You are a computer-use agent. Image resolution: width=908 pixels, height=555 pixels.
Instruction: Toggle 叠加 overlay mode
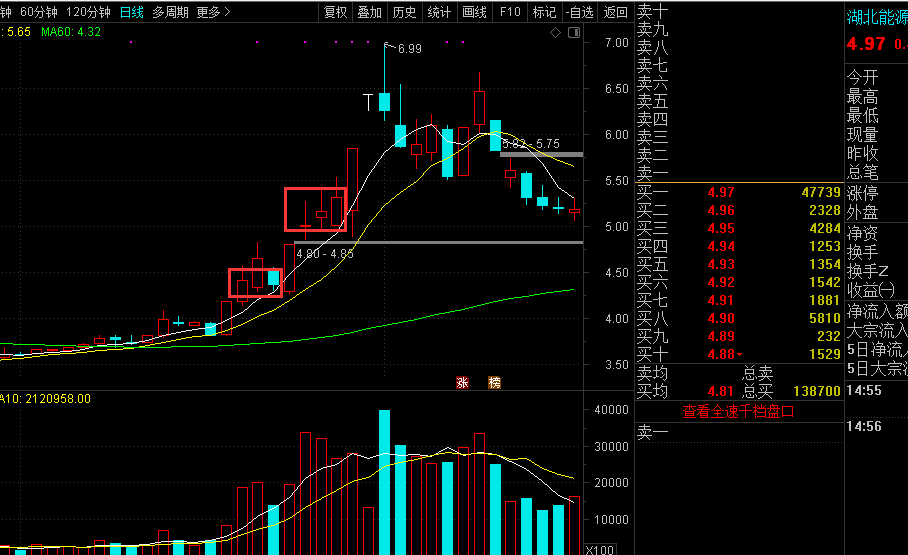pyautogui.click(x=370, y=12)
